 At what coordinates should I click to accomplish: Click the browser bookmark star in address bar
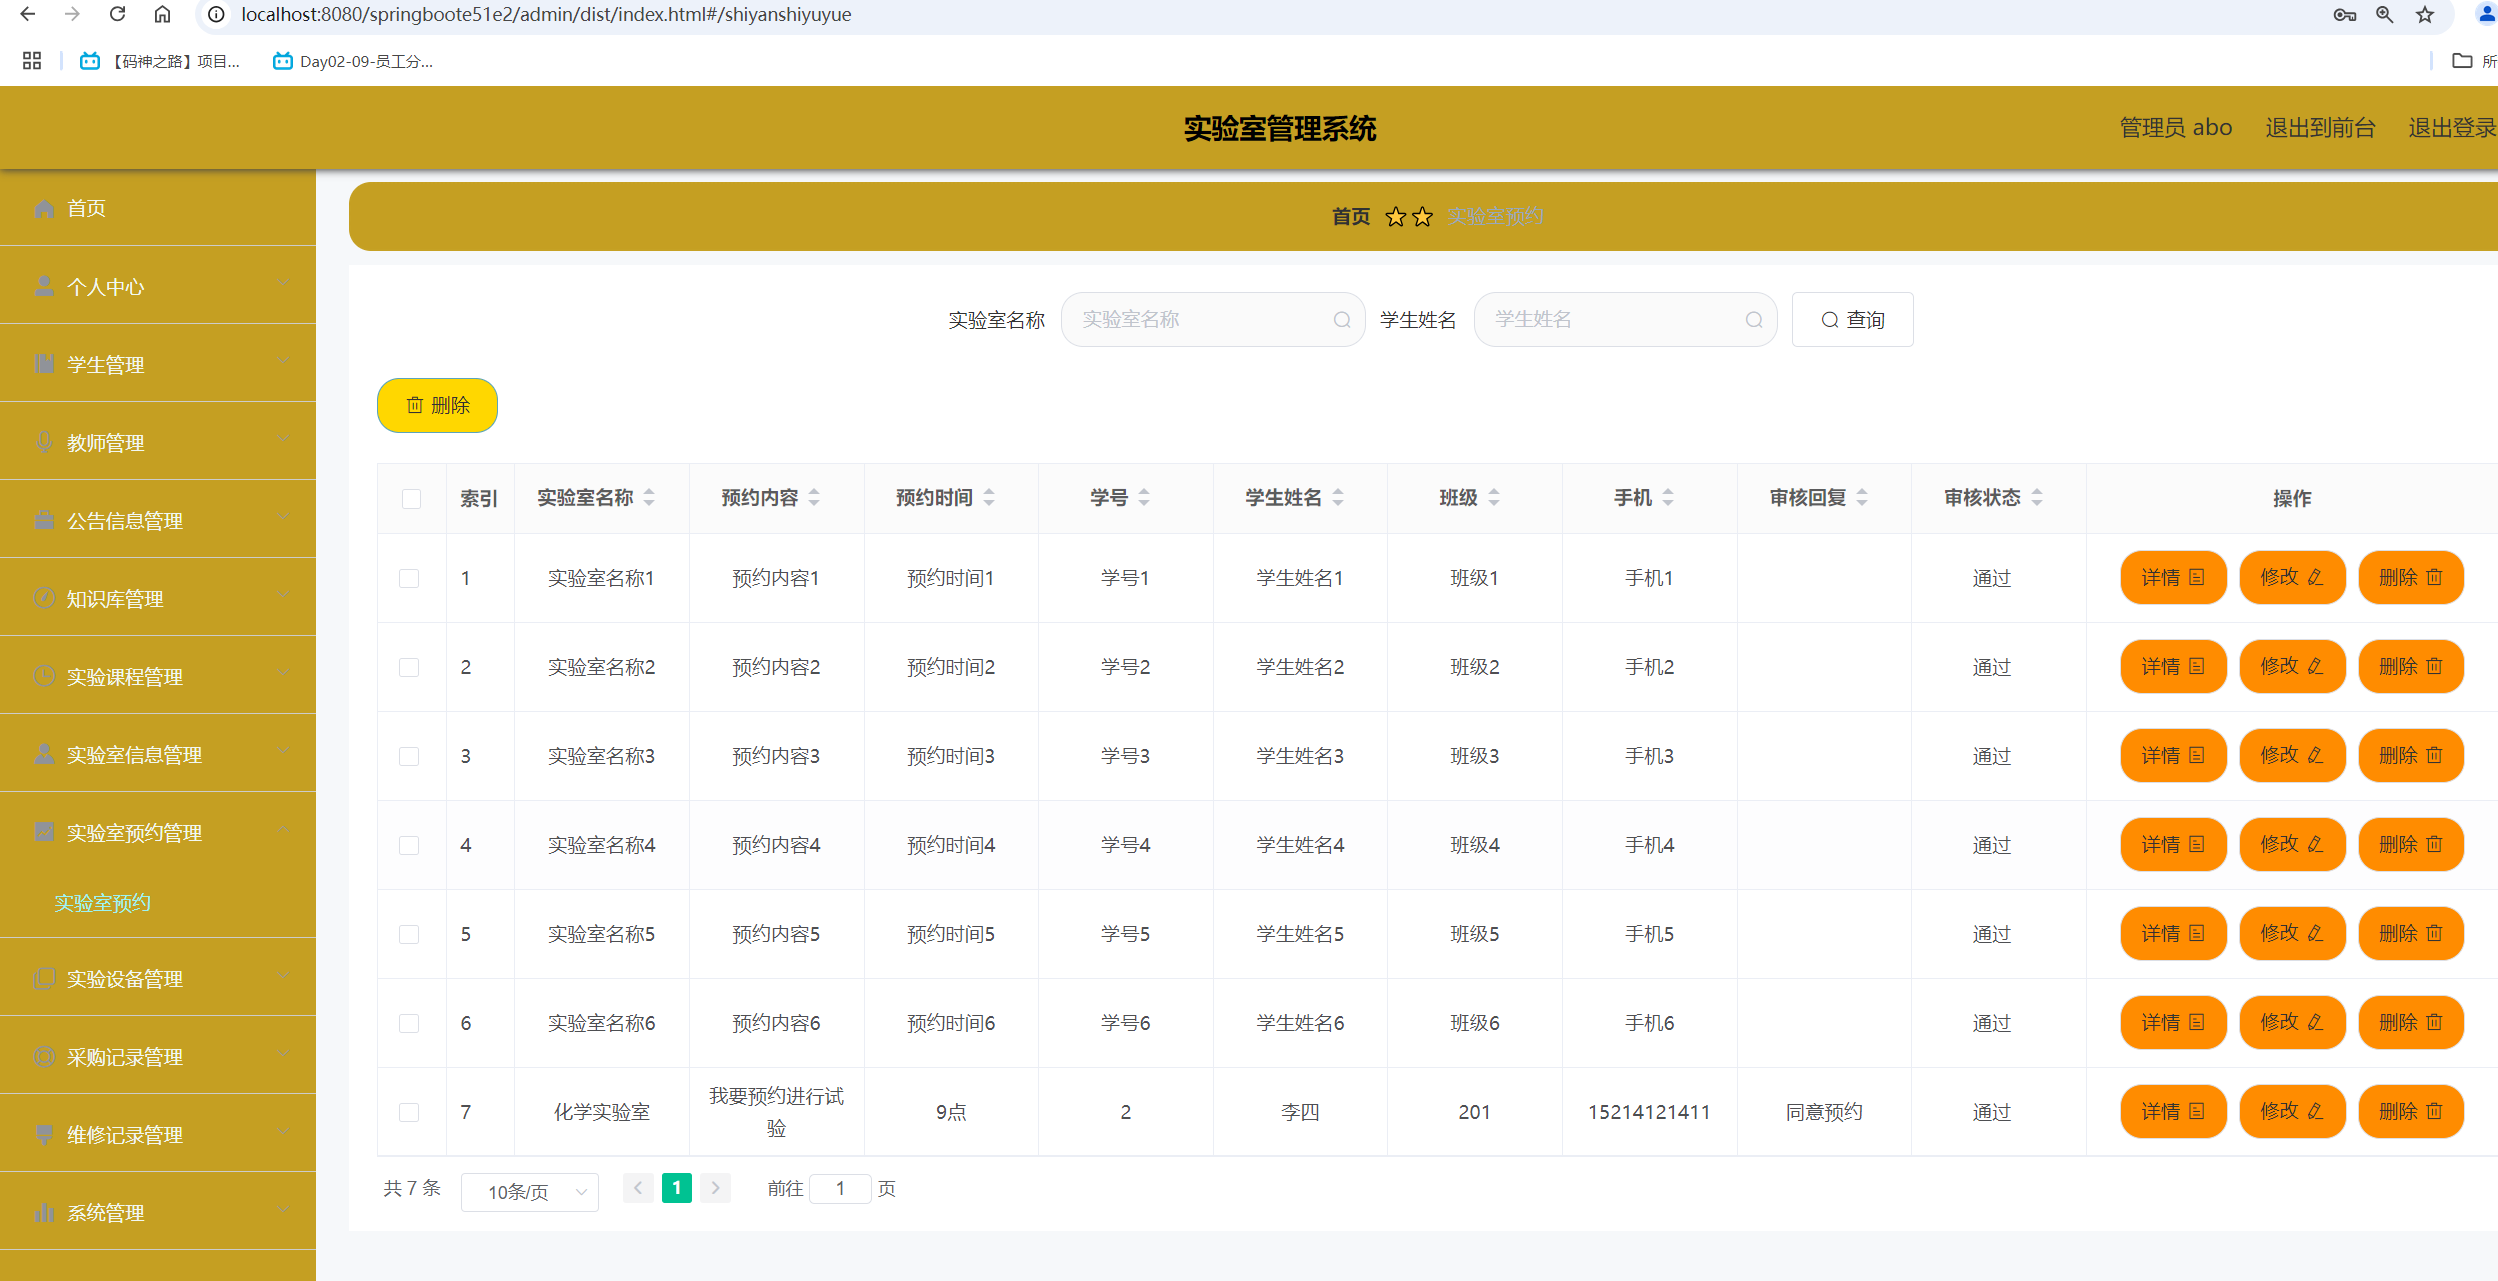pos(2422,14)
